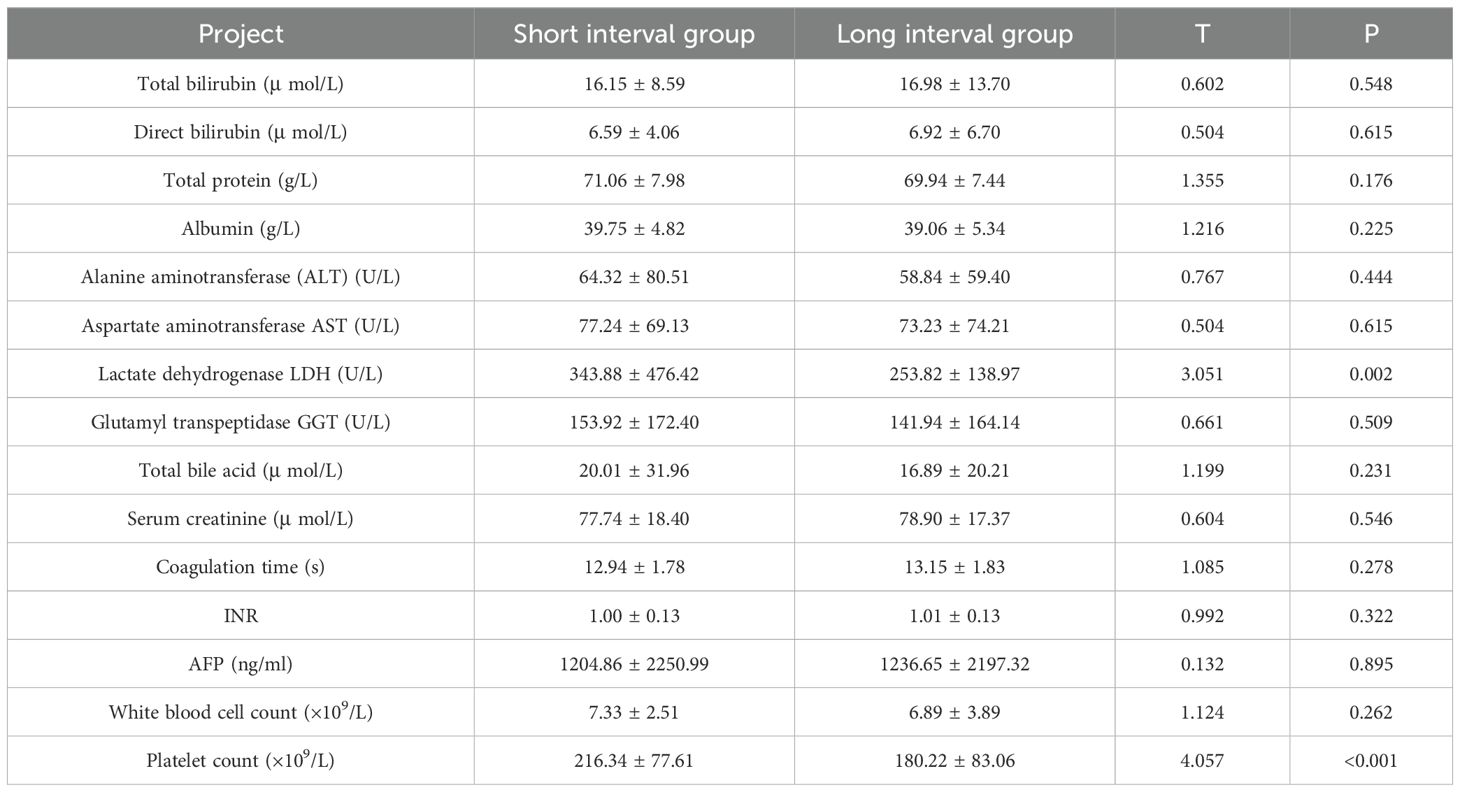Select Lactate dehydrogenase LDH row label
The height and width of the screenshot is (792, 1460).
(x=241, y=374)
